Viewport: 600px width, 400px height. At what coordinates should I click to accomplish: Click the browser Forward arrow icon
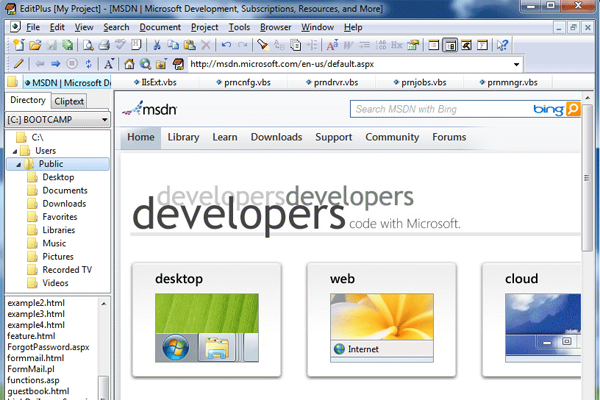click(56, 64)
